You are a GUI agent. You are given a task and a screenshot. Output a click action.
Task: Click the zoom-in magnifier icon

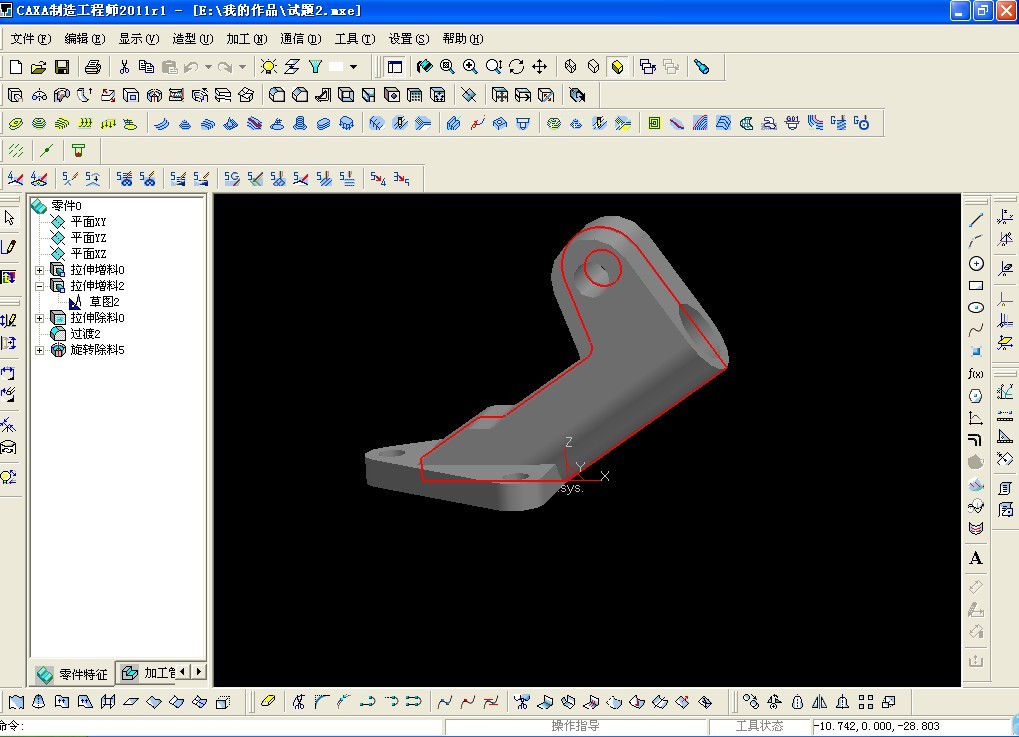coord(470,67)
